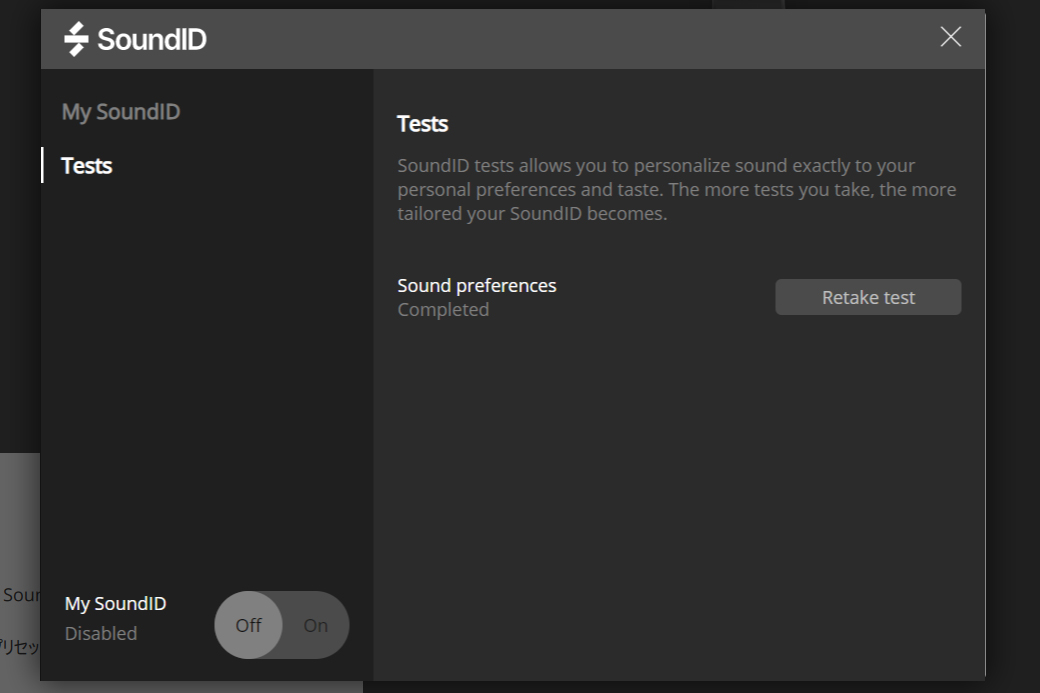
Task: Click the Tests heading in main panel
Action: click(x=422, y=124)
